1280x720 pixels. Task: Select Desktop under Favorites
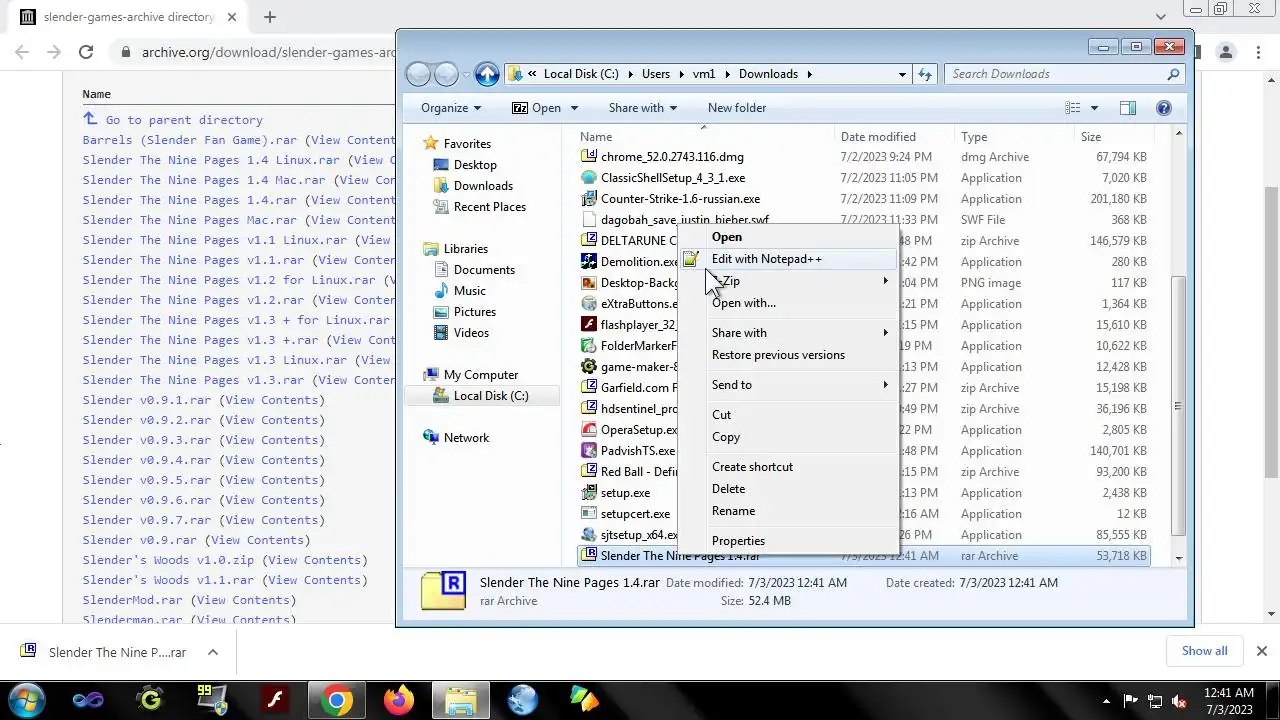(474, 165)
